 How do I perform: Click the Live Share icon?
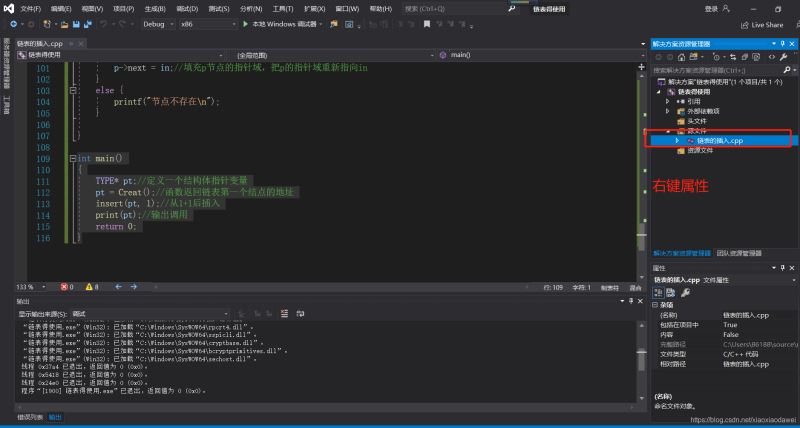point(743,24)
